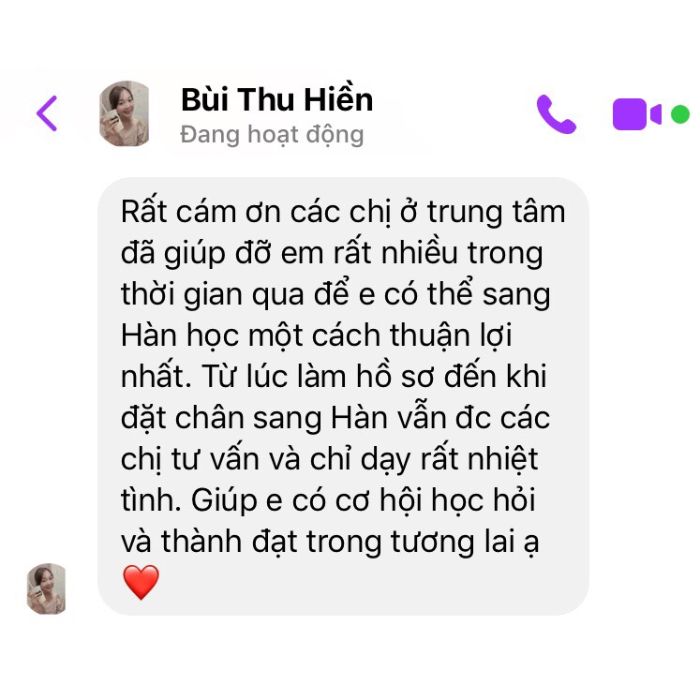Click the line "chị tư vấn và chỉ dạy"

pyautogui.click(x=329, y=459)
